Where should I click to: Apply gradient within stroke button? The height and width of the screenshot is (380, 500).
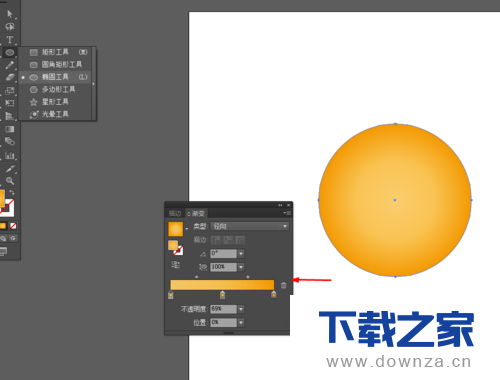[x=216, y=240]
